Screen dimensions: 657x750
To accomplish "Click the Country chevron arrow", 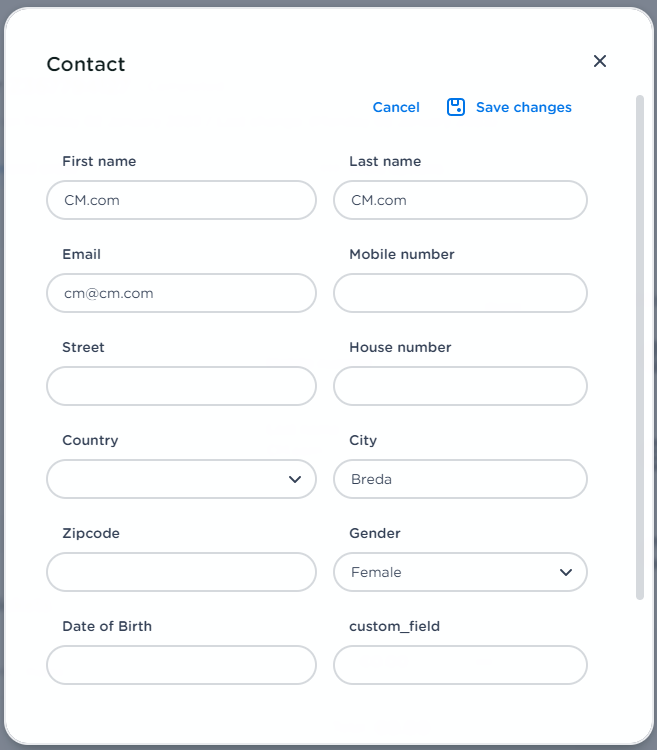I will pos(295,479).
